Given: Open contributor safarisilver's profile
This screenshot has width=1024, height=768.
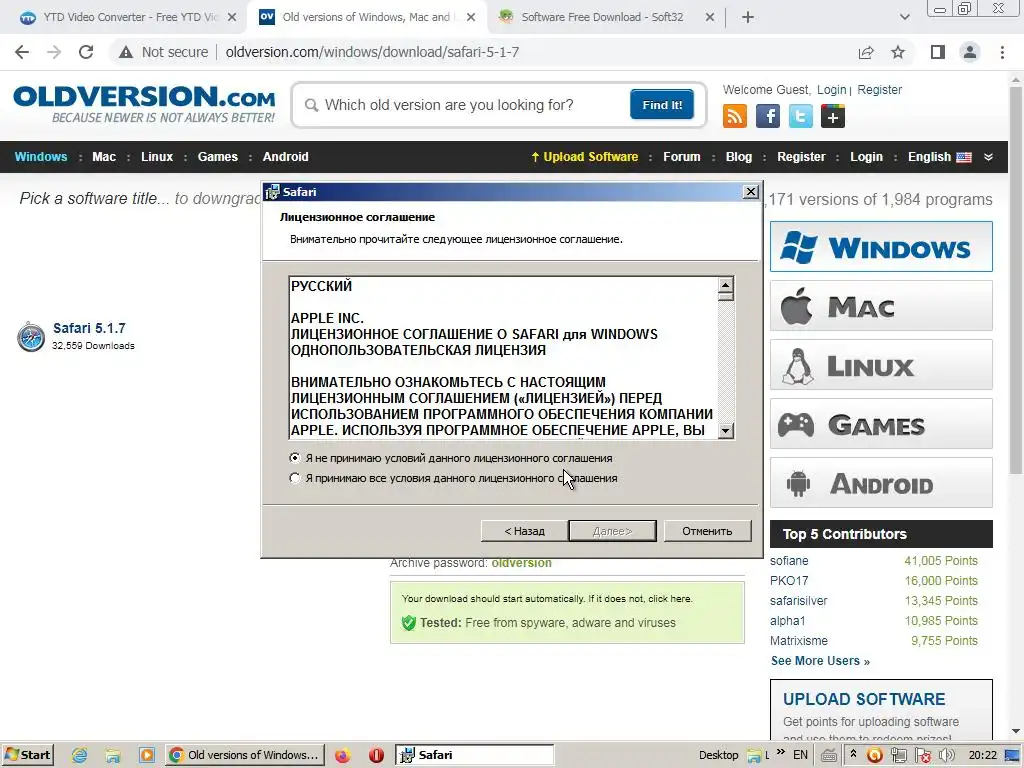Looking at the screenshot, I should tap(798, 600).
